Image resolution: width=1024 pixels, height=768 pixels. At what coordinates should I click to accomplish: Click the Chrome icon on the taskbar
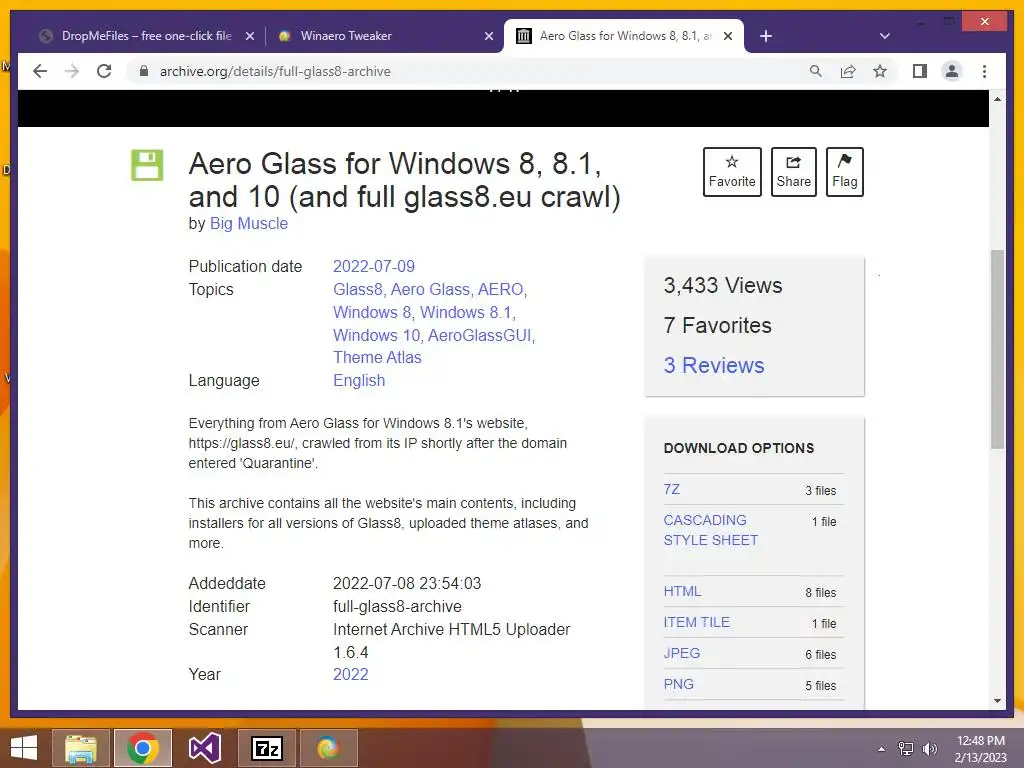(143, 748)
